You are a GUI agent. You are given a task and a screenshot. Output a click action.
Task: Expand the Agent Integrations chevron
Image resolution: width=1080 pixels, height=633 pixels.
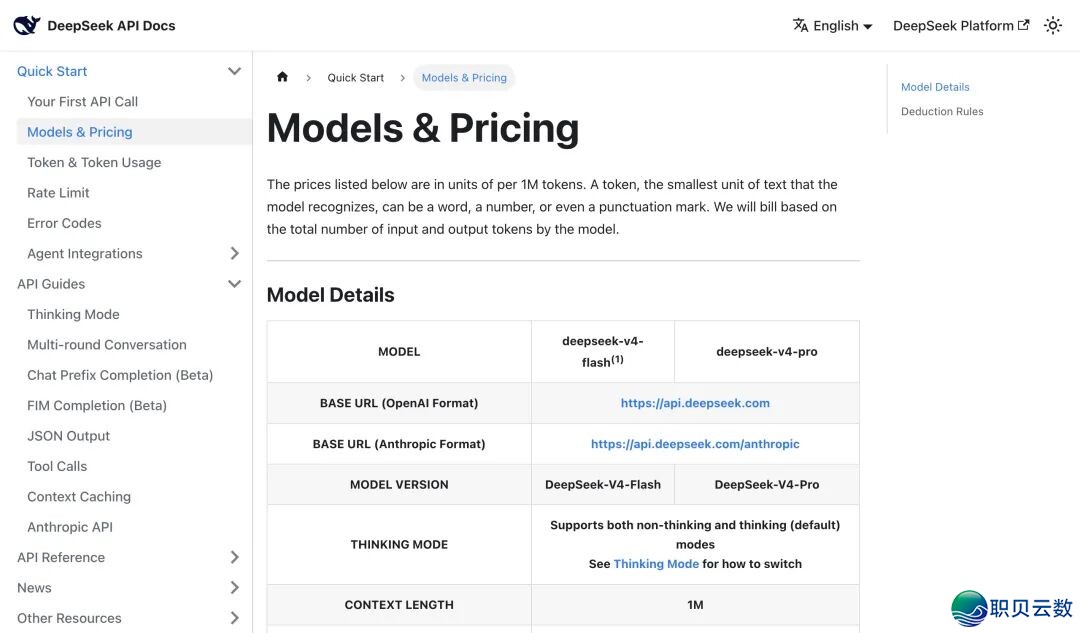tap(234, 253)
